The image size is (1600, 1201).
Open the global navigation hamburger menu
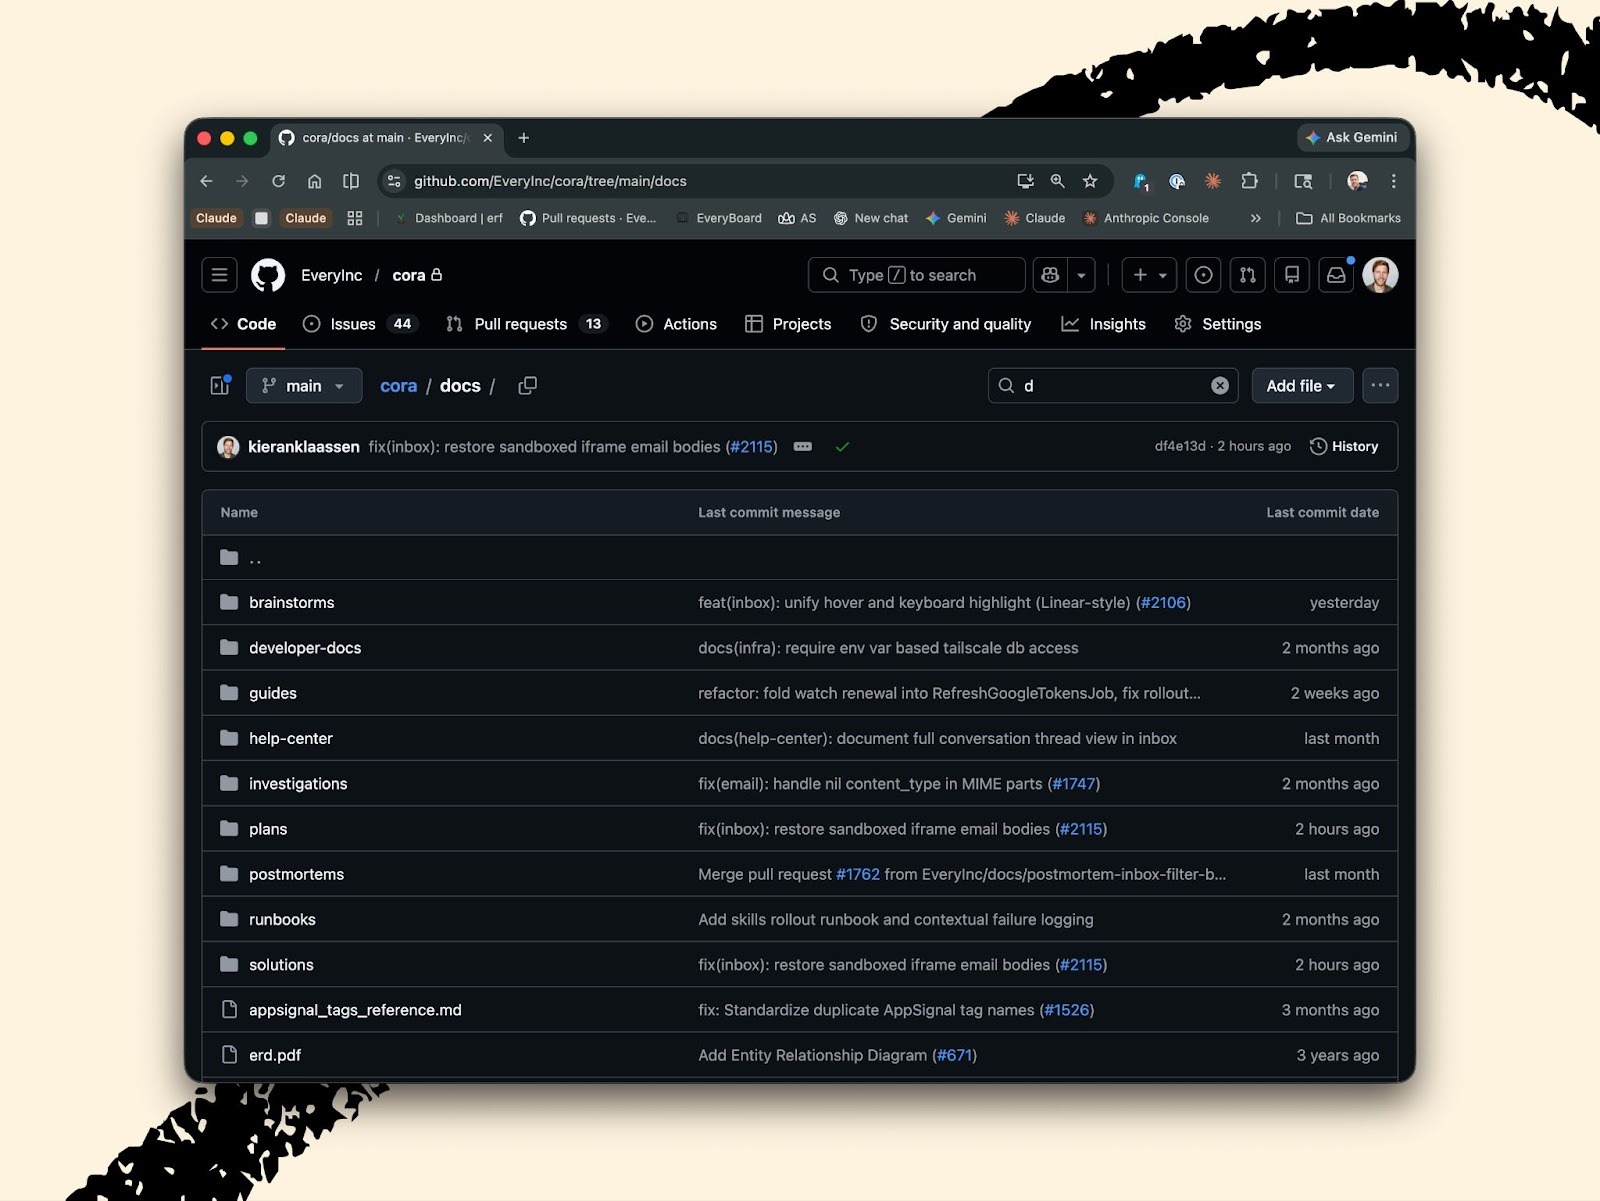(219, 275)
